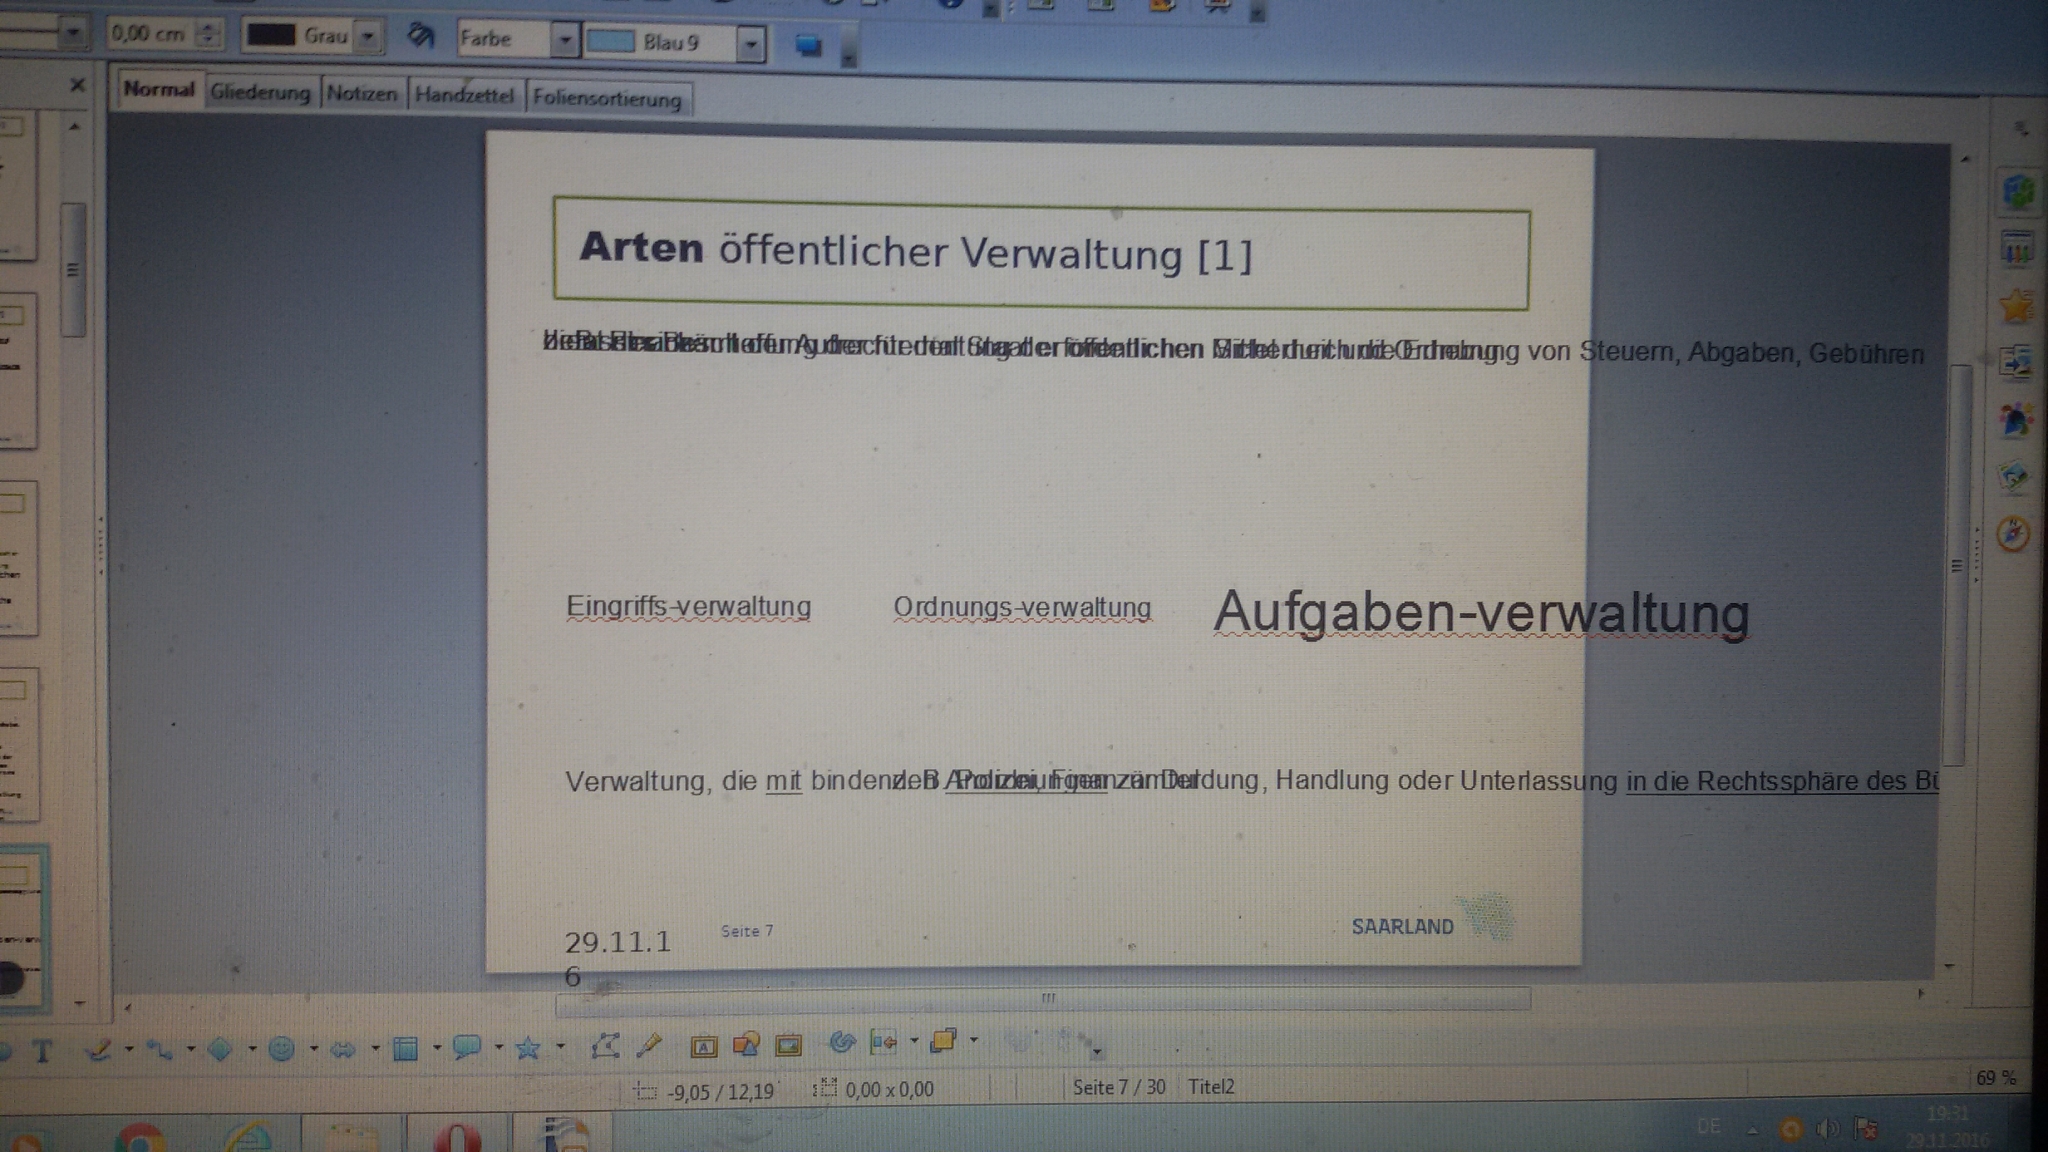Open the Farbe fill type dropdown
This screenshot has height=1152, width=2048.
coord(565,40)
